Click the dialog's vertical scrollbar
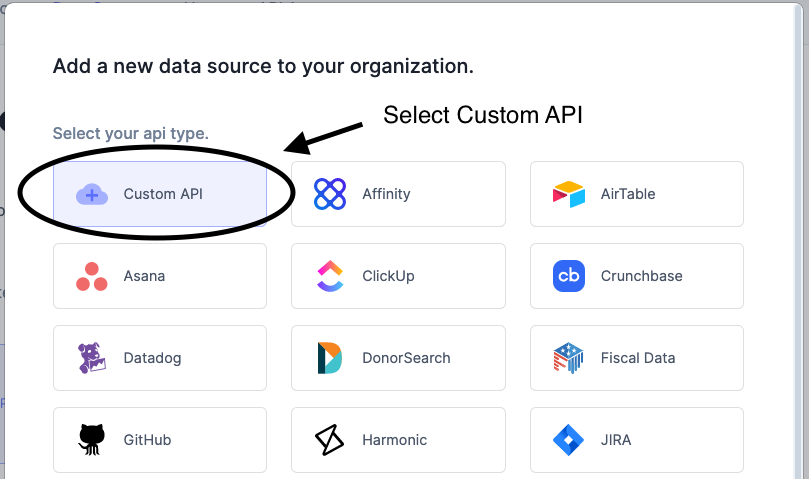This screenshot has height=479, width=809. pyautogui.click(x=799, y=241)
